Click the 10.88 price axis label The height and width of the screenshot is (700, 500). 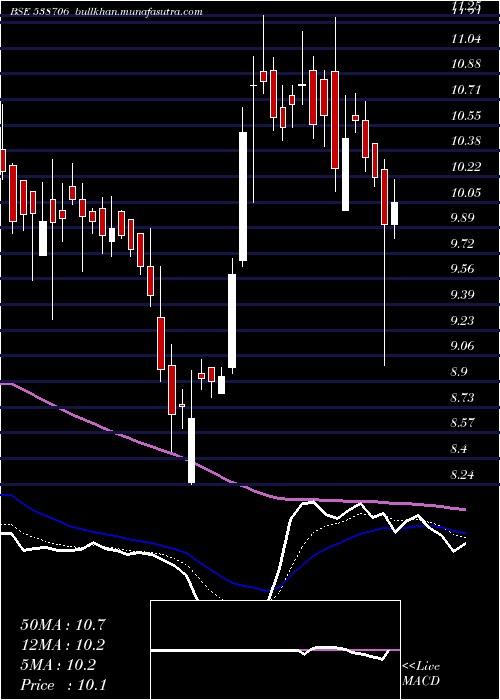pyautogui.click(x=466, y=65)
